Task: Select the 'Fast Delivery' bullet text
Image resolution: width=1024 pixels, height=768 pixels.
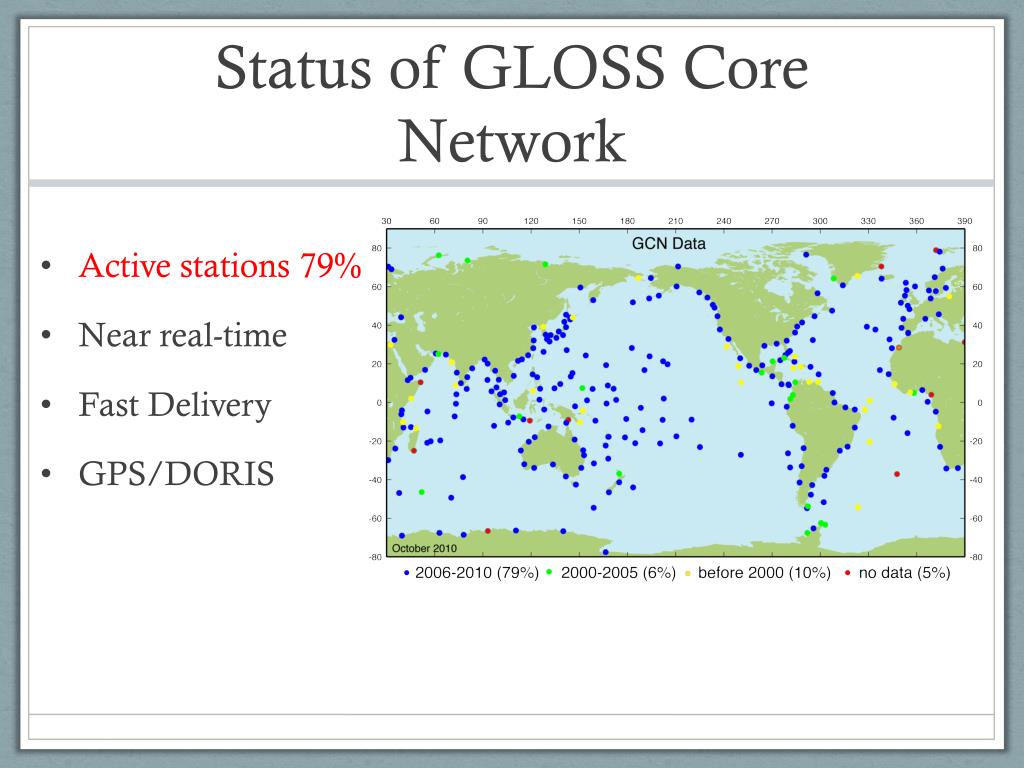Action: coord(174,405)
